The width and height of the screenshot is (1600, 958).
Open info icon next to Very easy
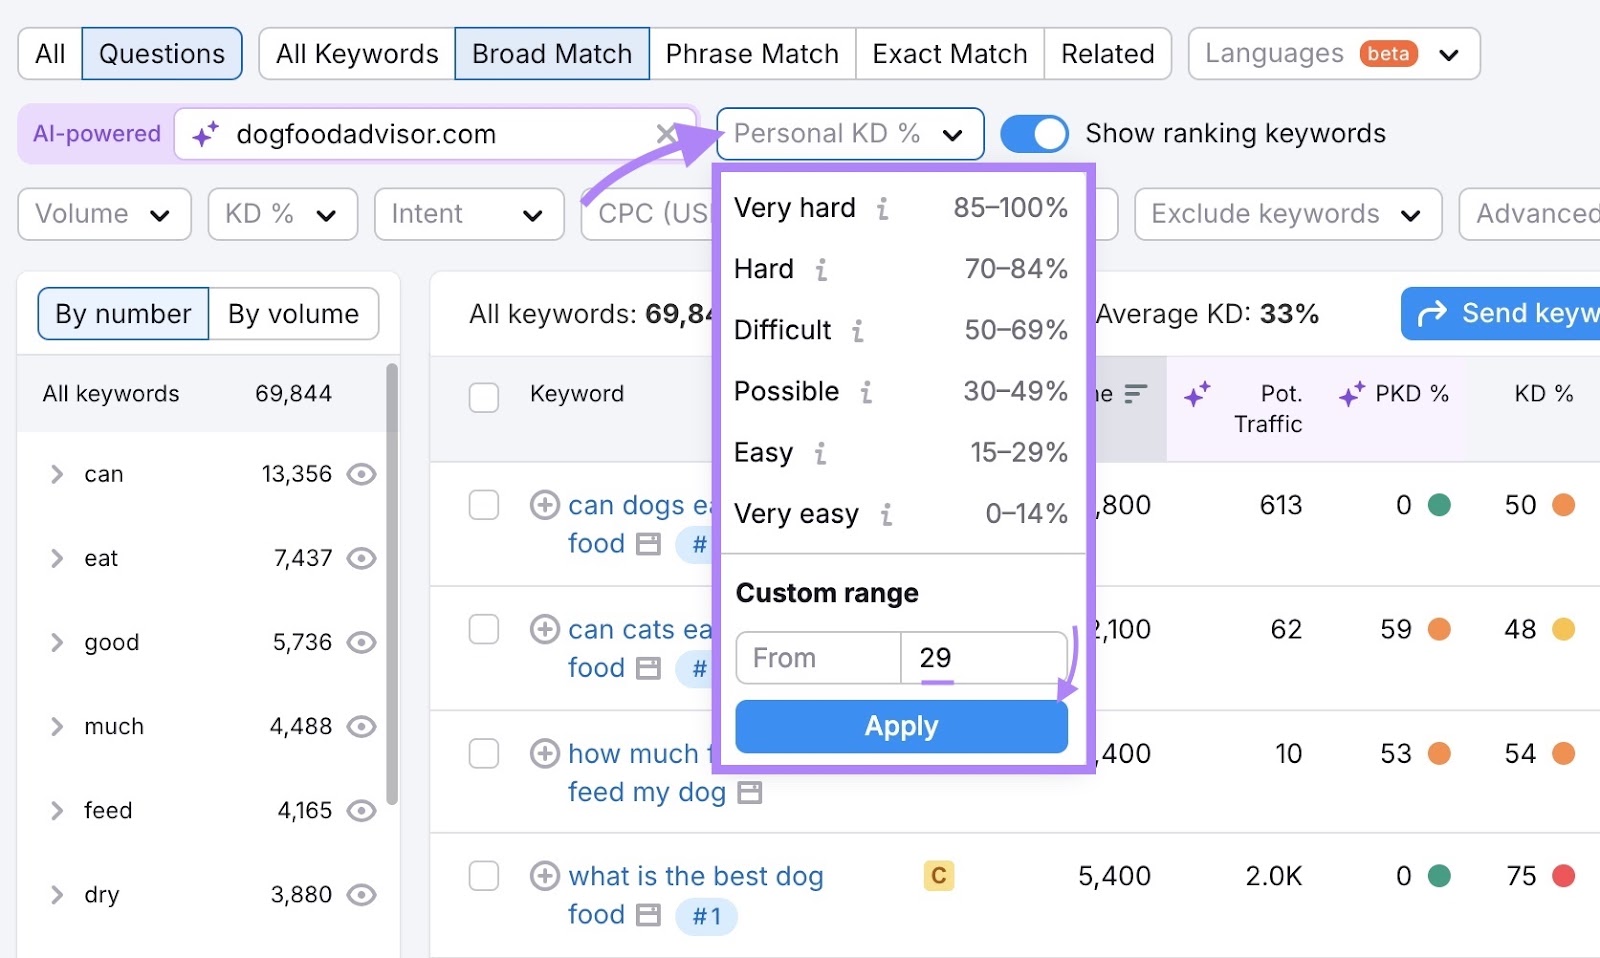886,514
